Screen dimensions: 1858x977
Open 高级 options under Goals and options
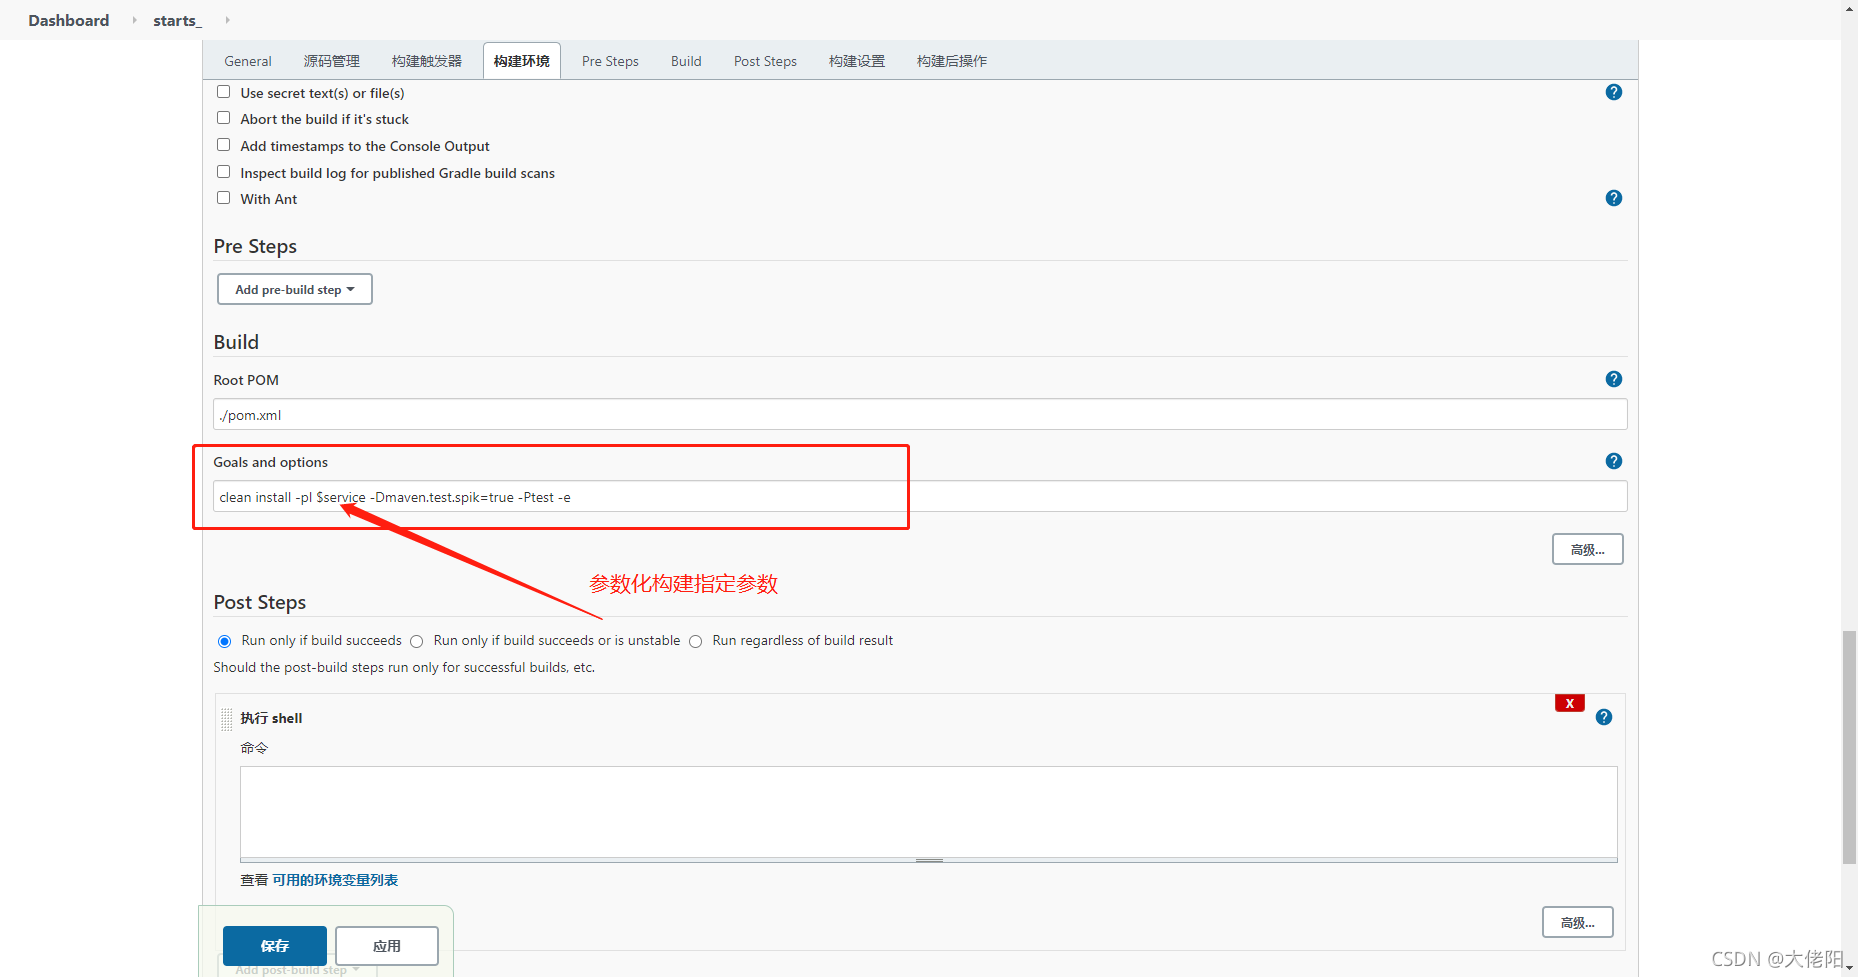(x=1587, y=549)
